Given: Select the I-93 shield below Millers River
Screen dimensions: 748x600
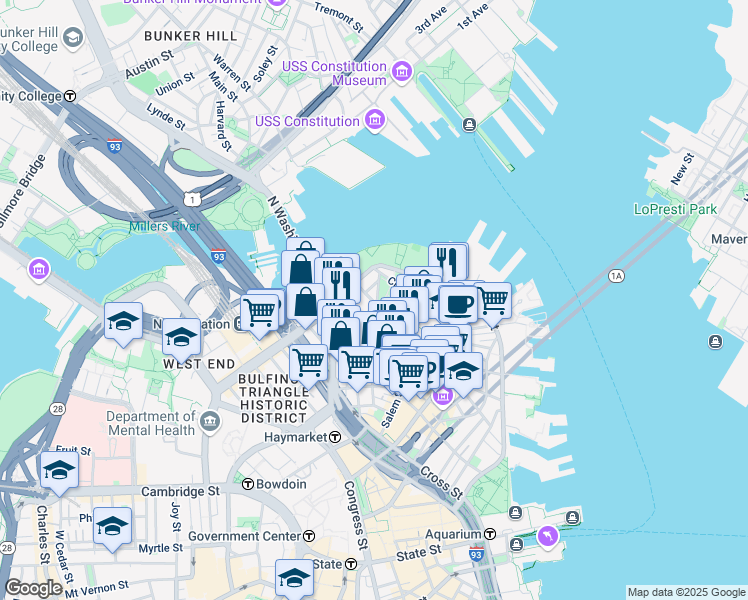Looking at the screenshot, I should (218, 256).
